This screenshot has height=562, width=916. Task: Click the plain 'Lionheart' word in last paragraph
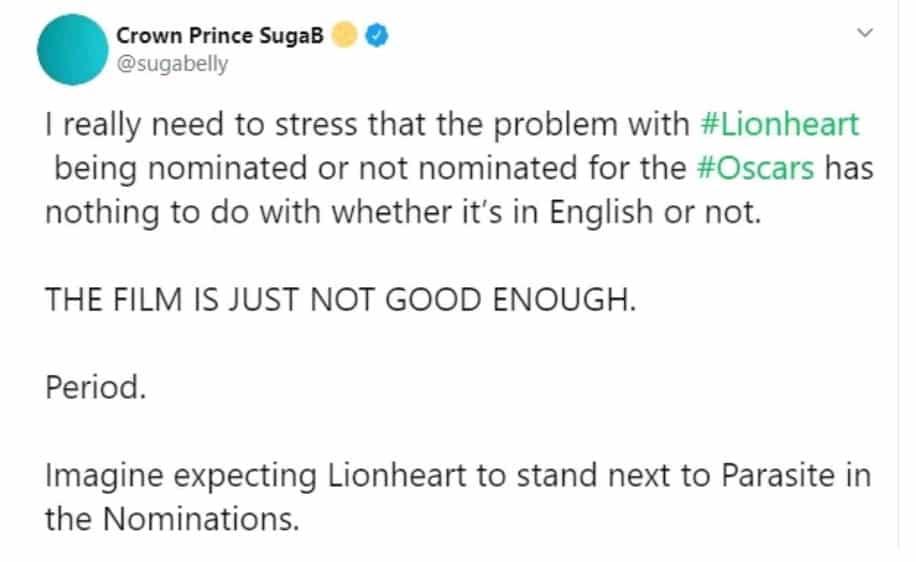pyautogui.click(x=397, y=475)
